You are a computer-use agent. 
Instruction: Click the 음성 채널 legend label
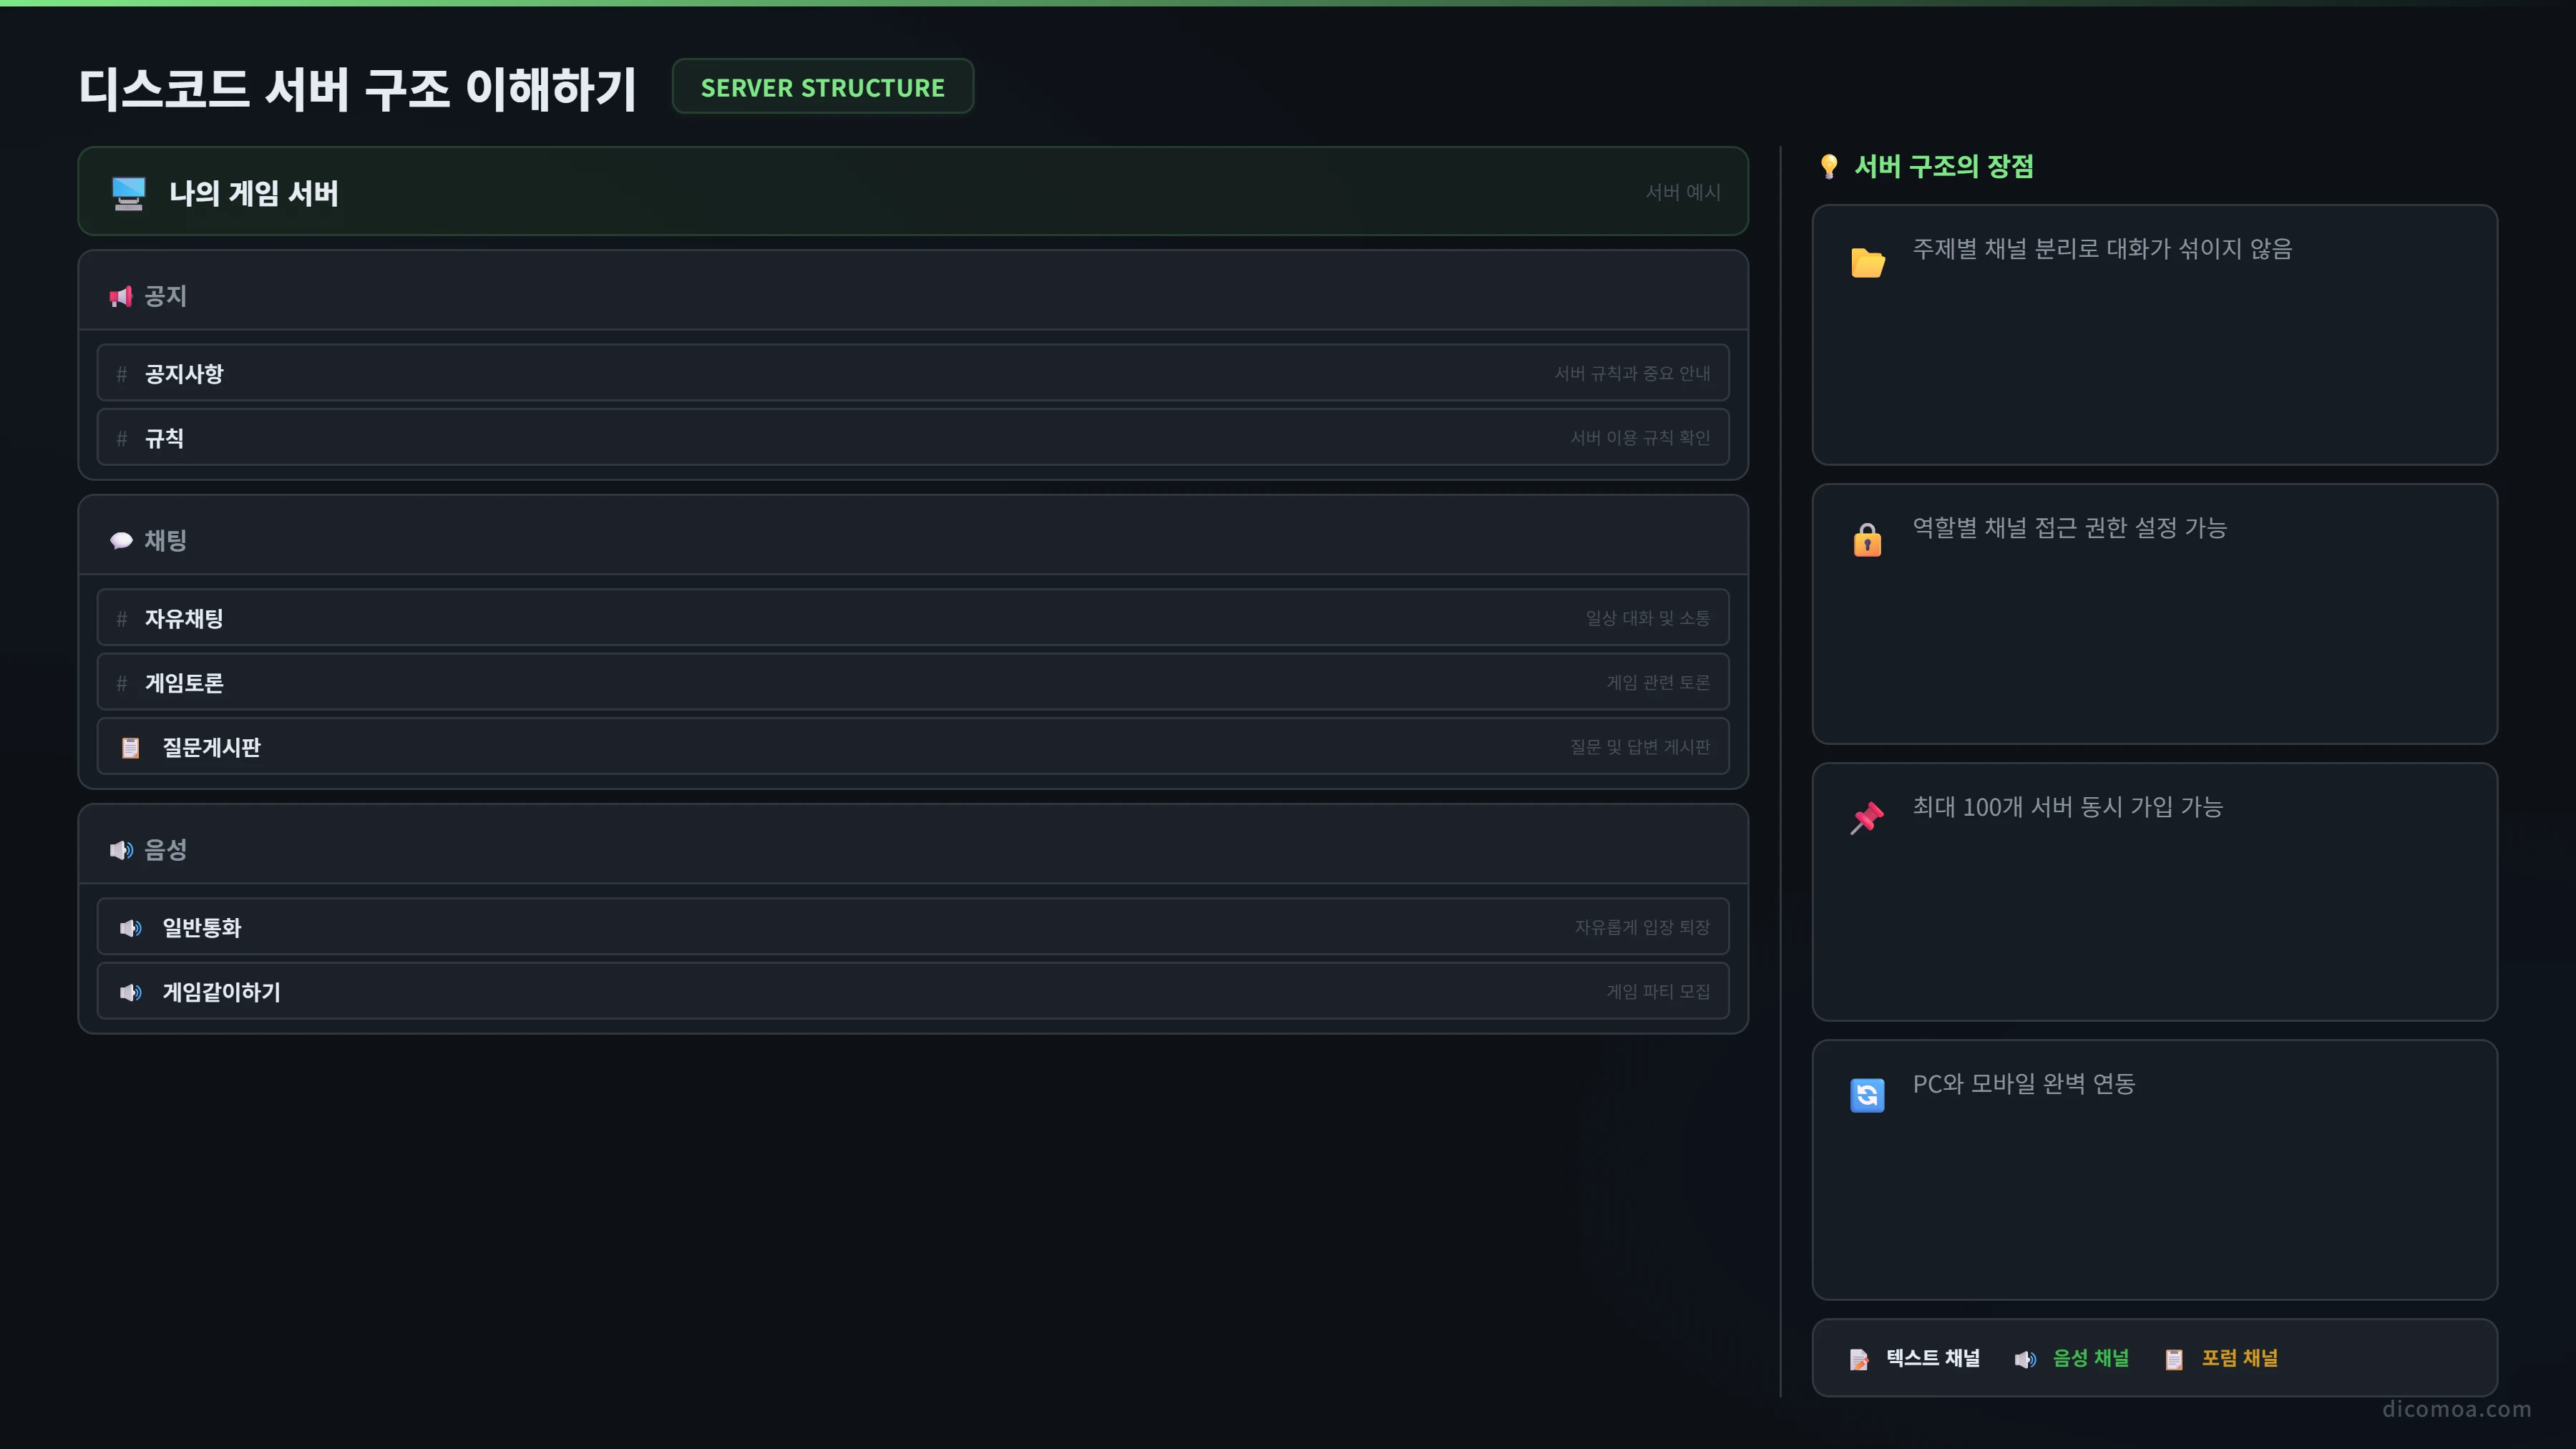click(x=2091, y=1358)
